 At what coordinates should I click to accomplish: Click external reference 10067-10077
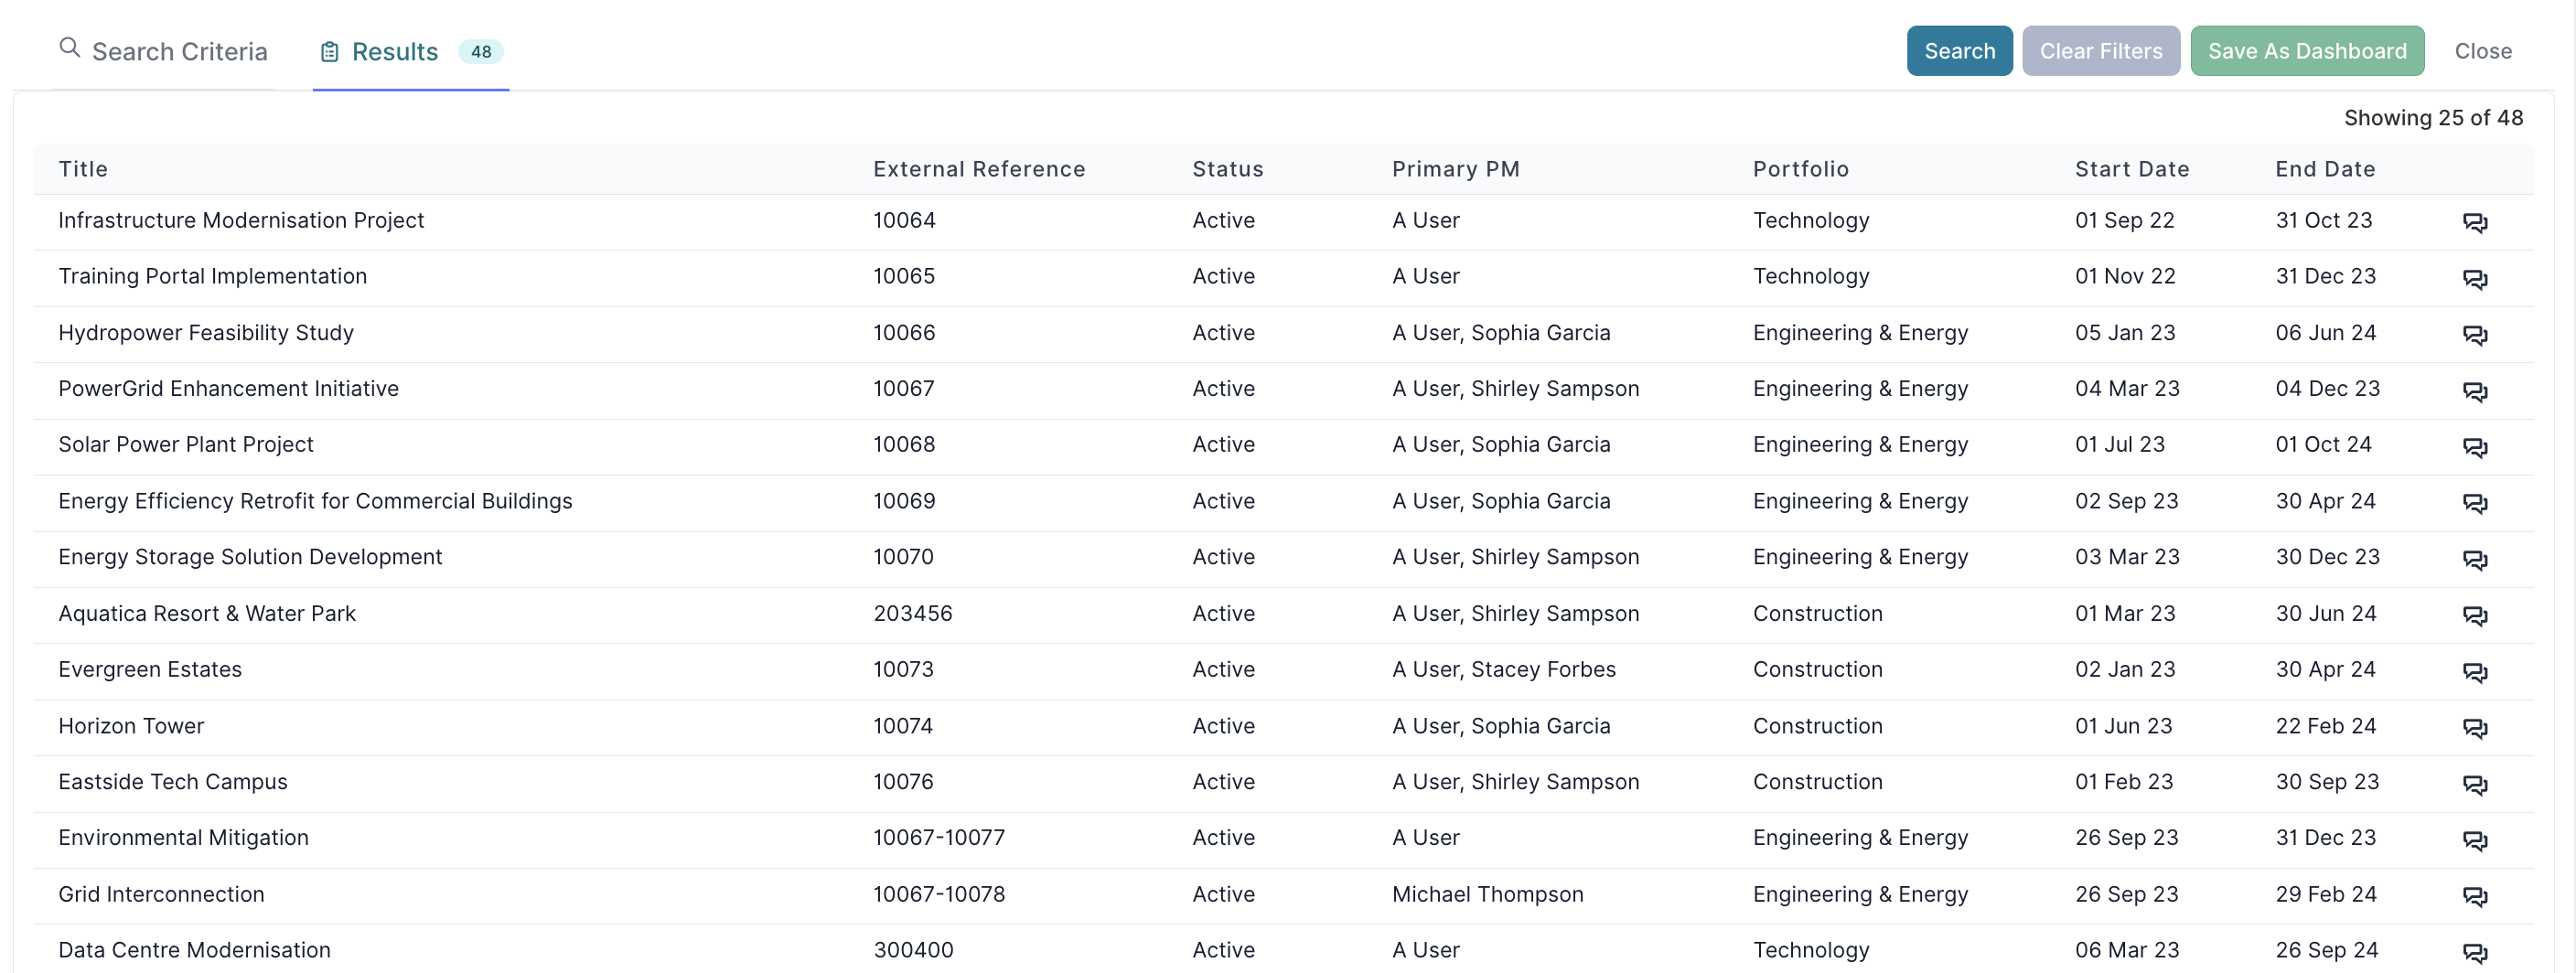939,838
